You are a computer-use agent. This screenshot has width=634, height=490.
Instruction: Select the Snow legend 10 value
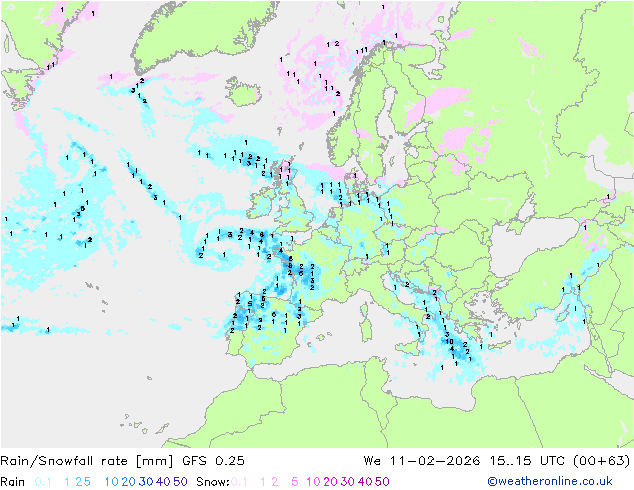pyautogui.click(x=313, y=482)
